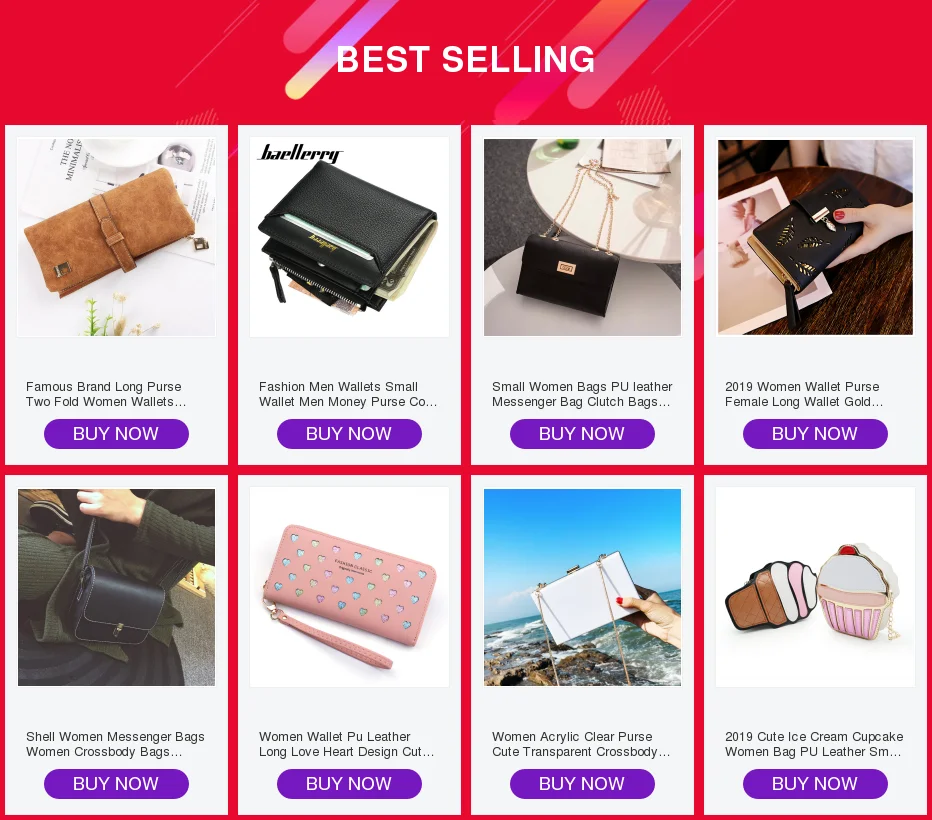Buy the Small Women Bags PU leather
This screenshot has height=820, width=932.
tap(582, 434)
